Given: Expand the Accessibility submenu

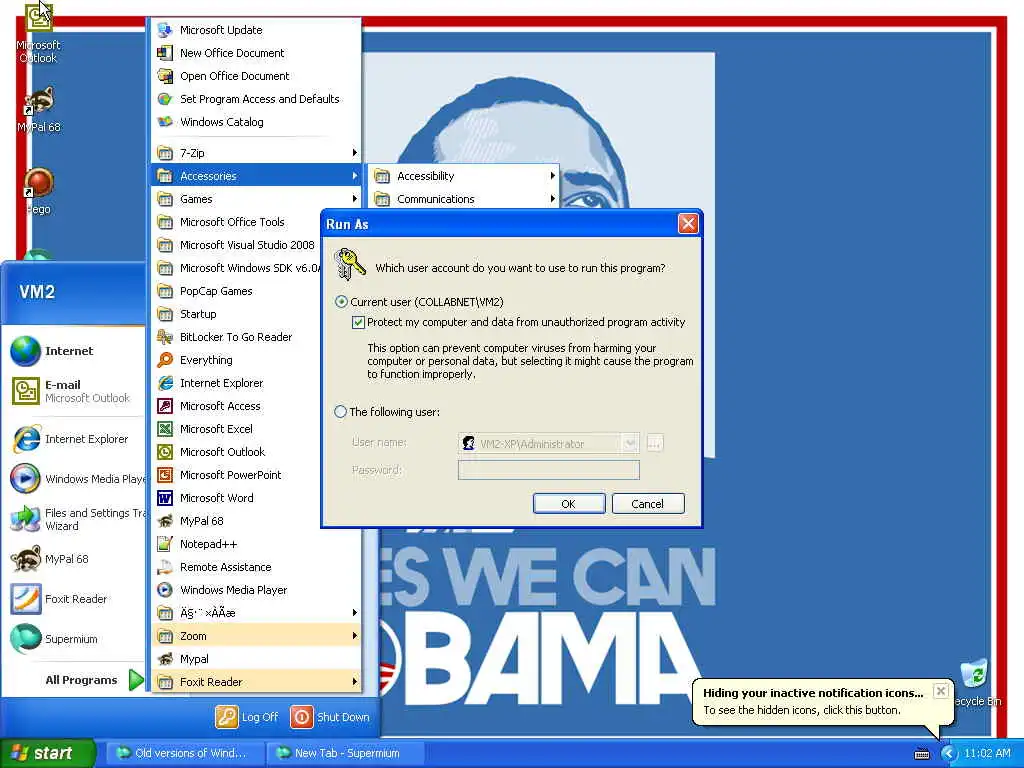Looking at the screenshot, I should pyautogui.click(x=464, y=176).
